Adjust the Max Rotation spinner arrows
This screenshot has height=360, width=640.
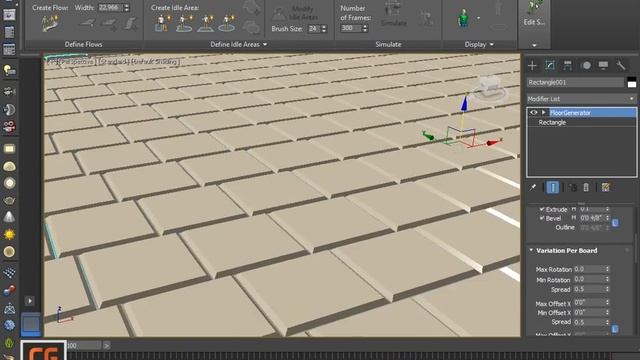[x=607, y=269]
